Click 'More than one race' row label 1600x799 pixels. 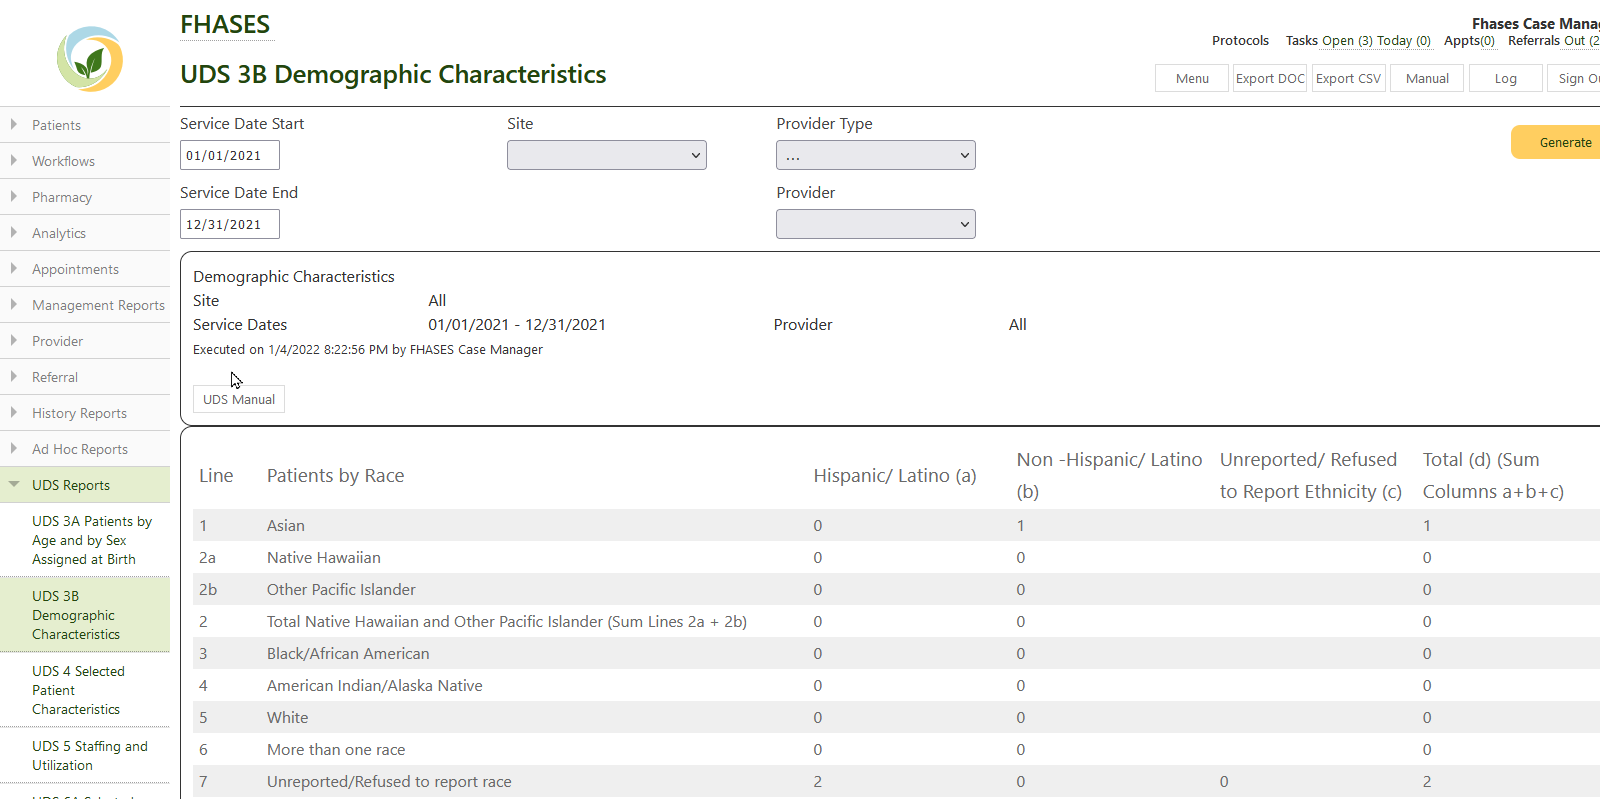pyautogui.click(x=336, y=749)
